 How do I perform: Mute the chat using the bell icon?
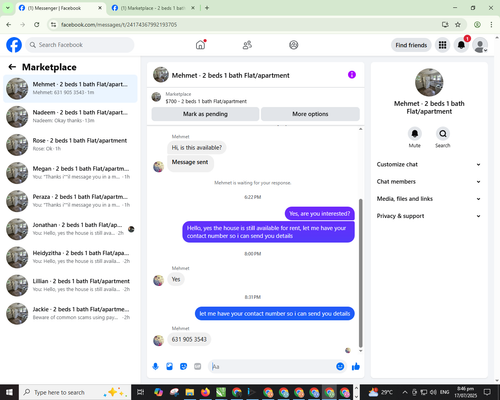(415, 134)
